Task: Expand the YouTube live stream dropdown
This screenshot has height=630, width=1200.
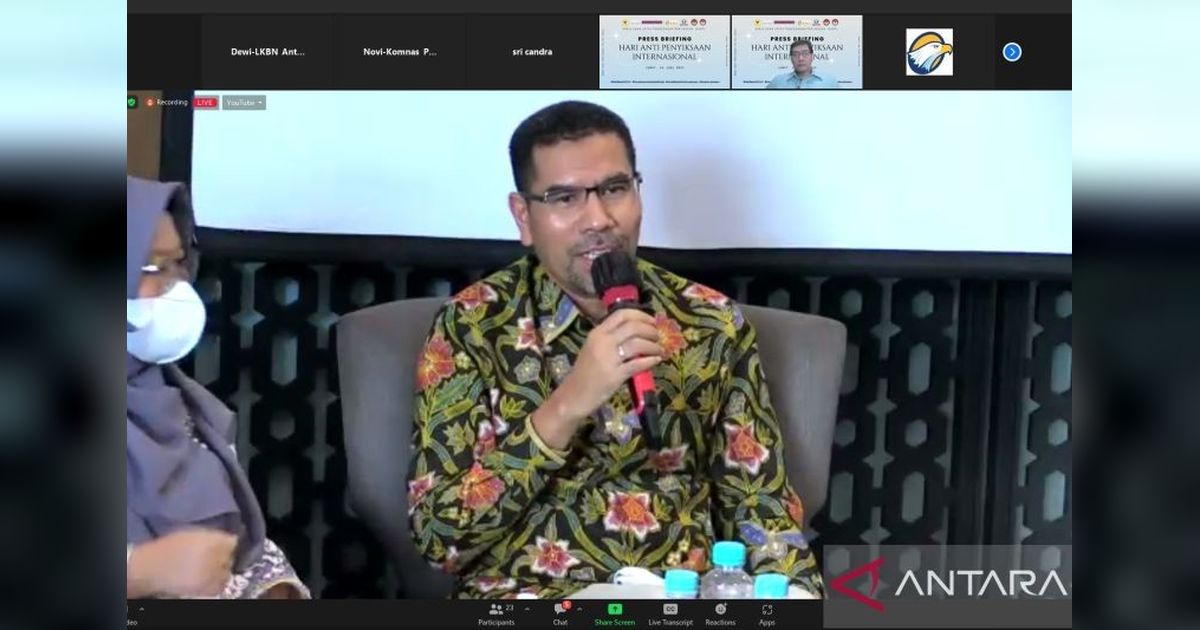Action: pyautogui.click(x=244, y=102)
